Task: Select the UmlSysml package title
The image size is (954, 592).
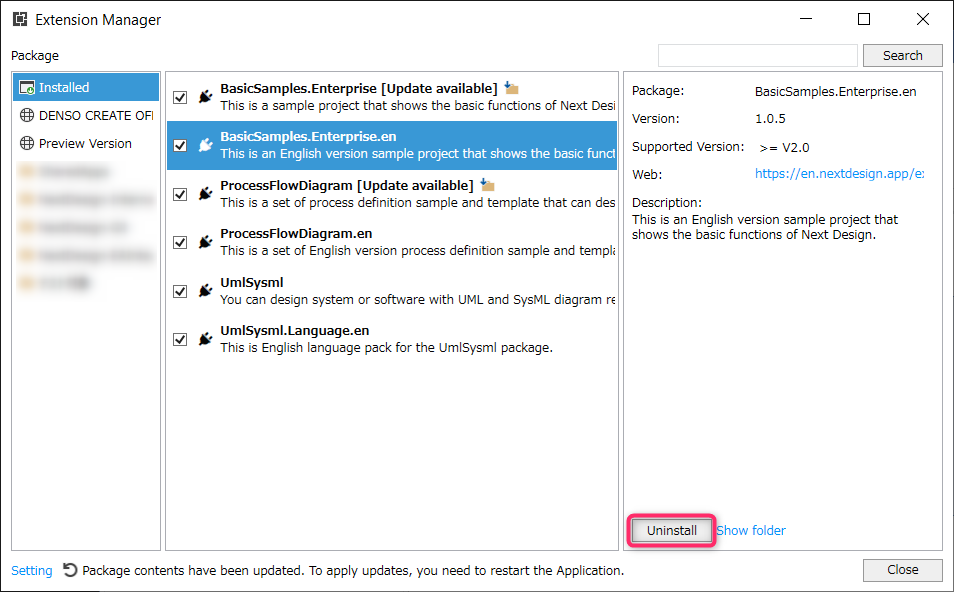Action: [252, 282]
